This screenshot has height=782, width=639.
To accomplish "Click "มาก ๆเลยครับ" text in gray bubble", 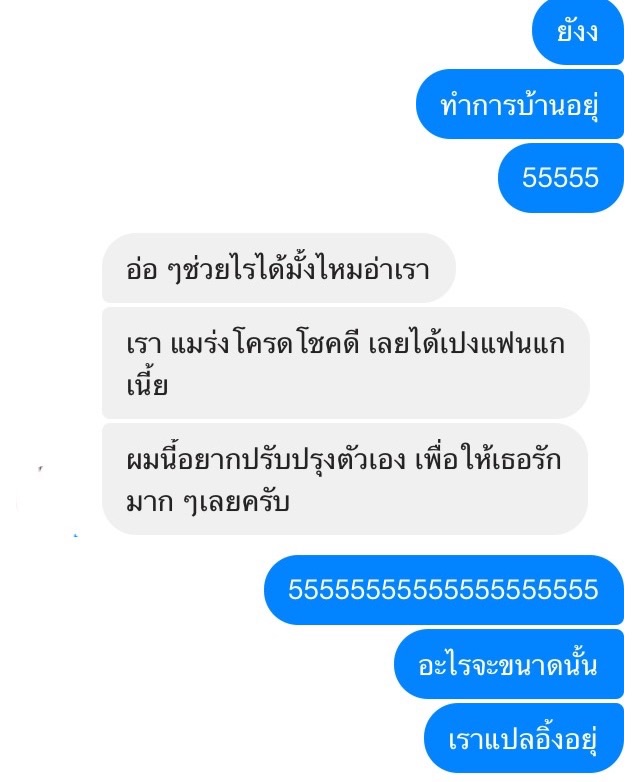I will [208, 501].
